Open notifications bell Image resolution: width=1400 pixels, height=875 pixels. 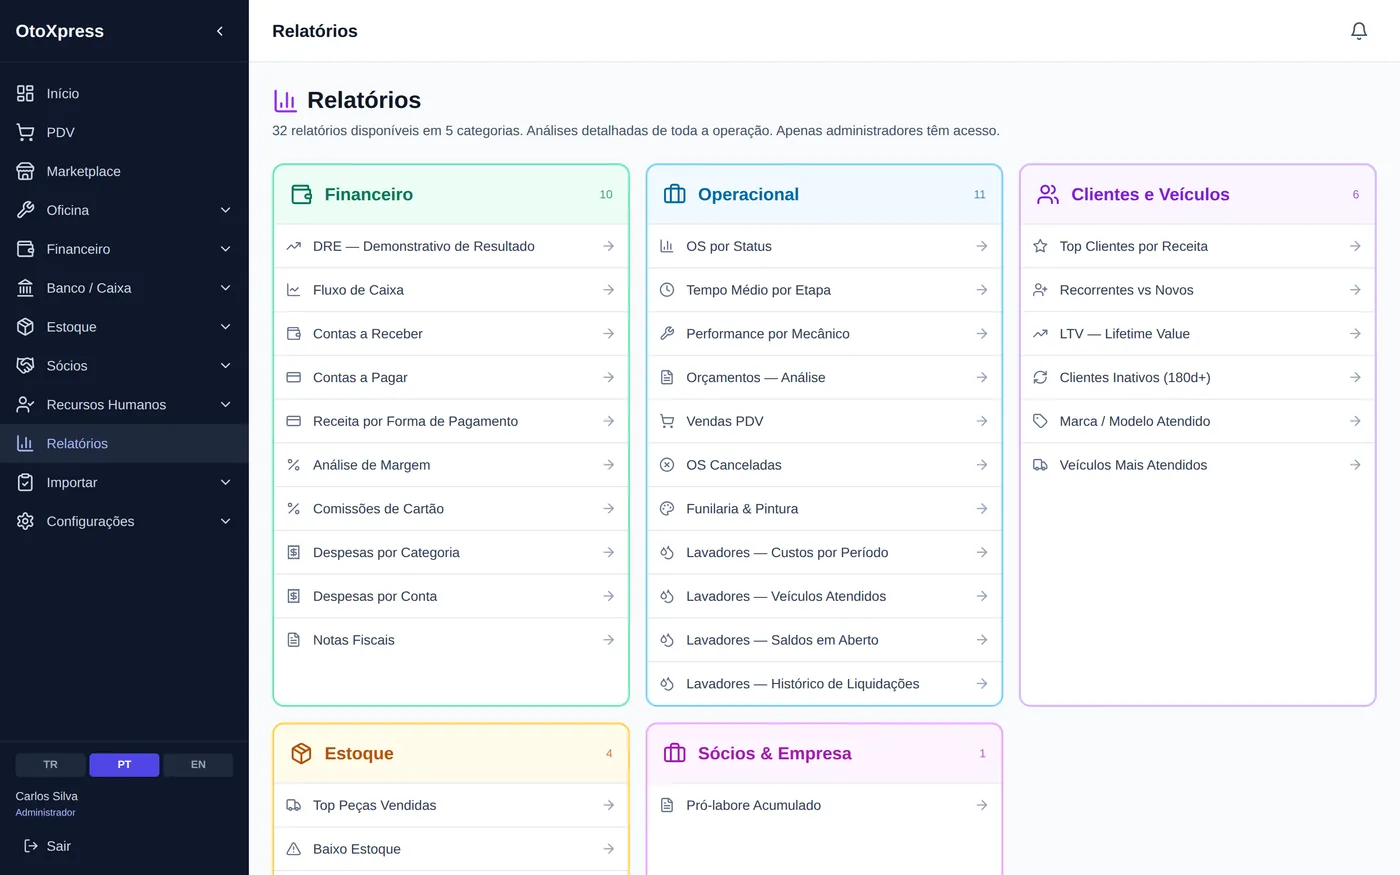point(1359,31)
